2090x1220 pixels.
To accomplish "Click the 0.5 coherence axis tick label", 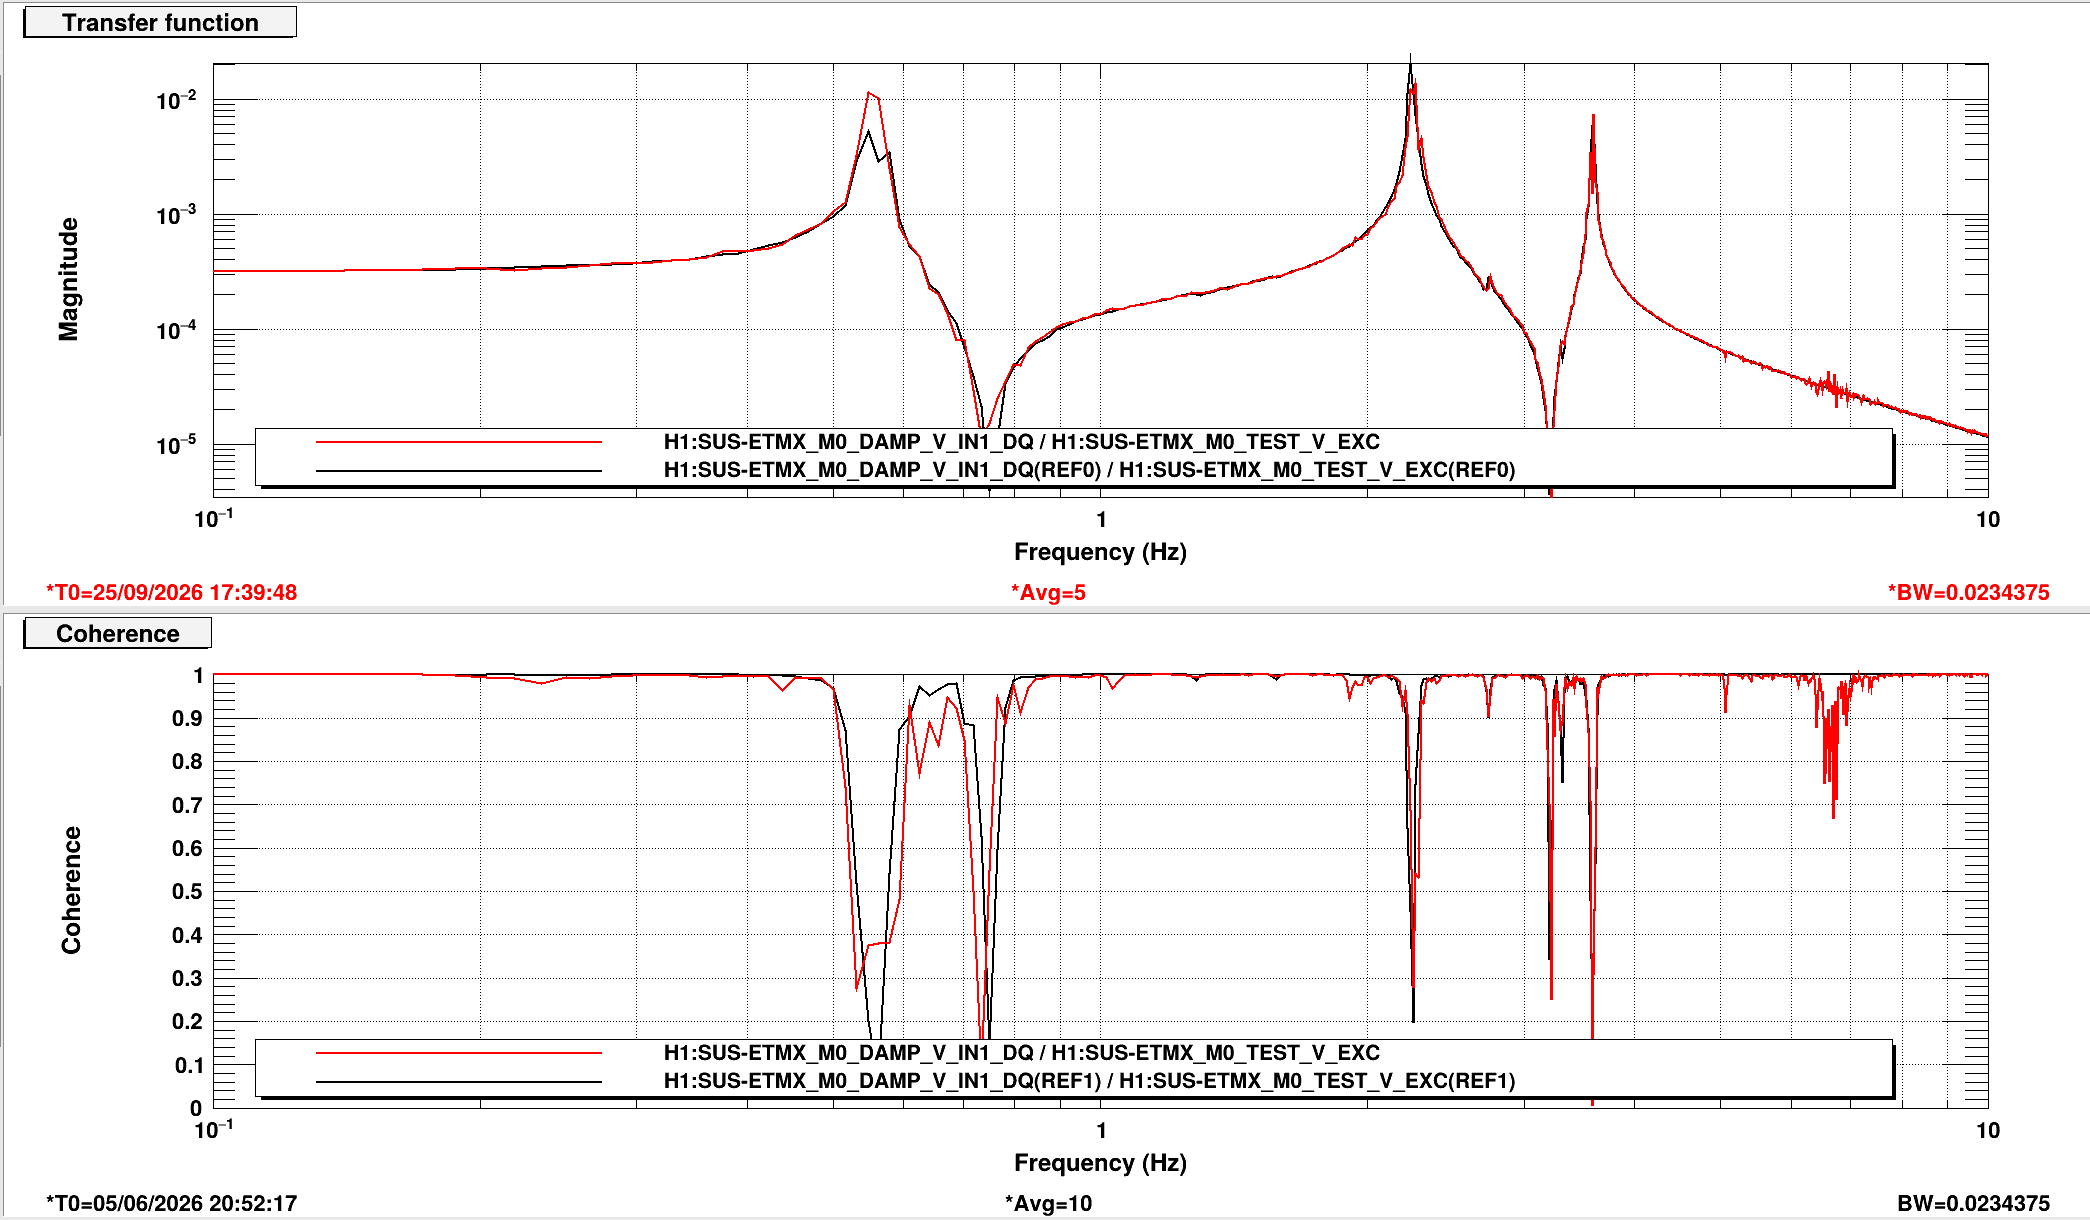I will (187, 891).
